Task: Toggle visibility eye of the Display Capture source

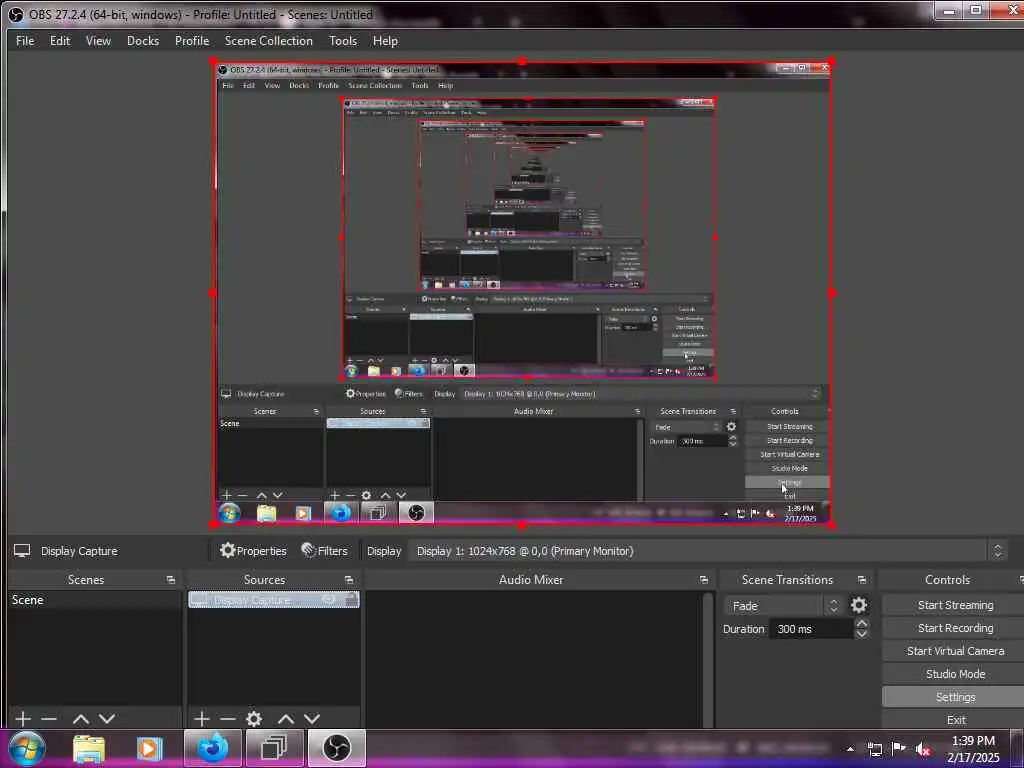Action: 329,600
